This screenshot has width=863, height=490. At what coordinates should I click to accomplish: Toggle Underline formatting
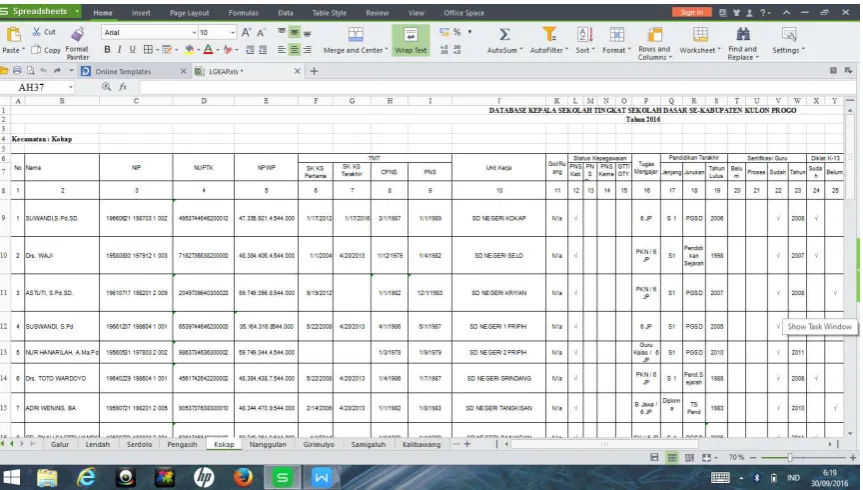(132, 50)
